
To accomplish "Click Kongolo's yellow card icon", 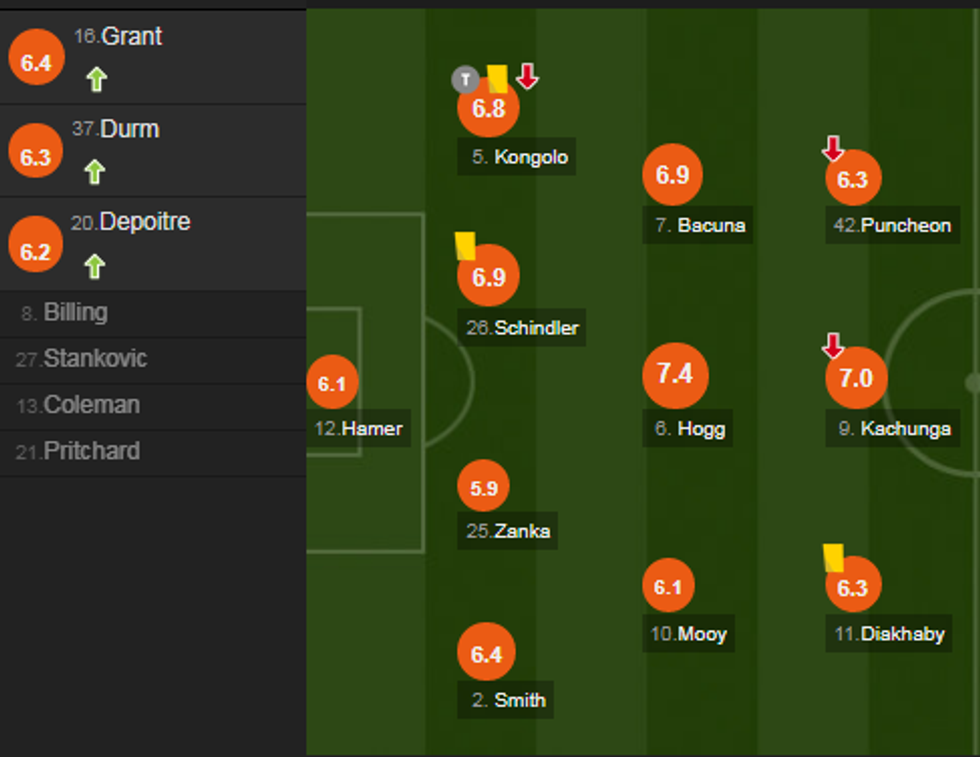I will click(x=497, y=79).
